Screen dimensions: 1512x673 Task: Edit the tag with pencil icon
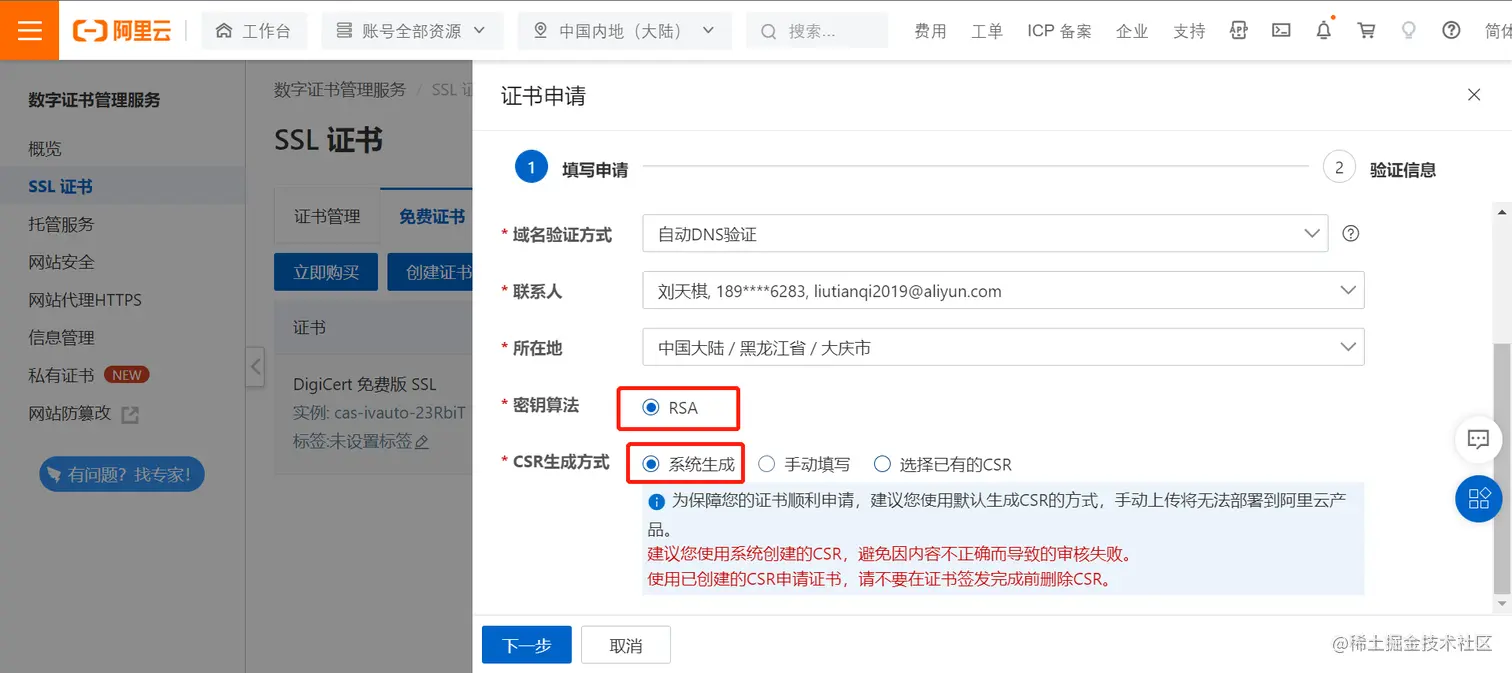tap(422, 442)
